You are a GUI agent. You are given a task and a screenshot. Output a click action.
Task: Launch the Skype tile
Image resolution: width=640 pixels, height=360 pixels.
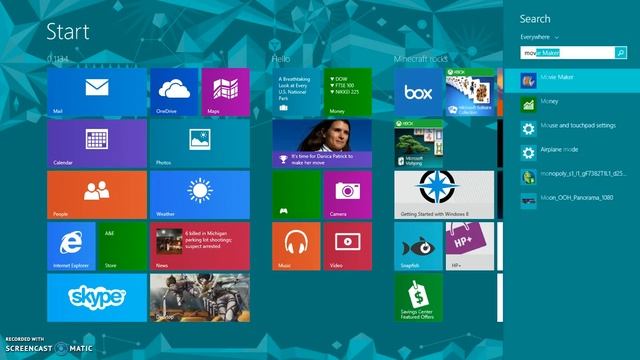coord(97,298)
